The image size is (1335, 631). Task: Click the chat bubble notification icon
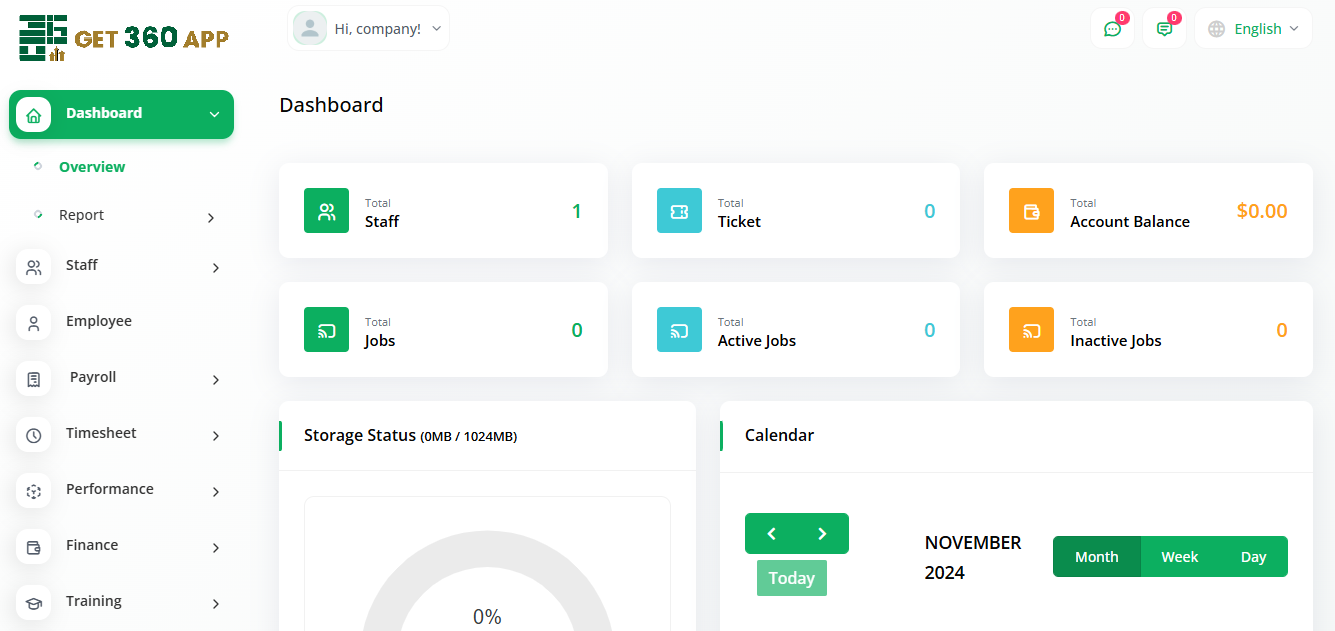[x=1112, y=29]
